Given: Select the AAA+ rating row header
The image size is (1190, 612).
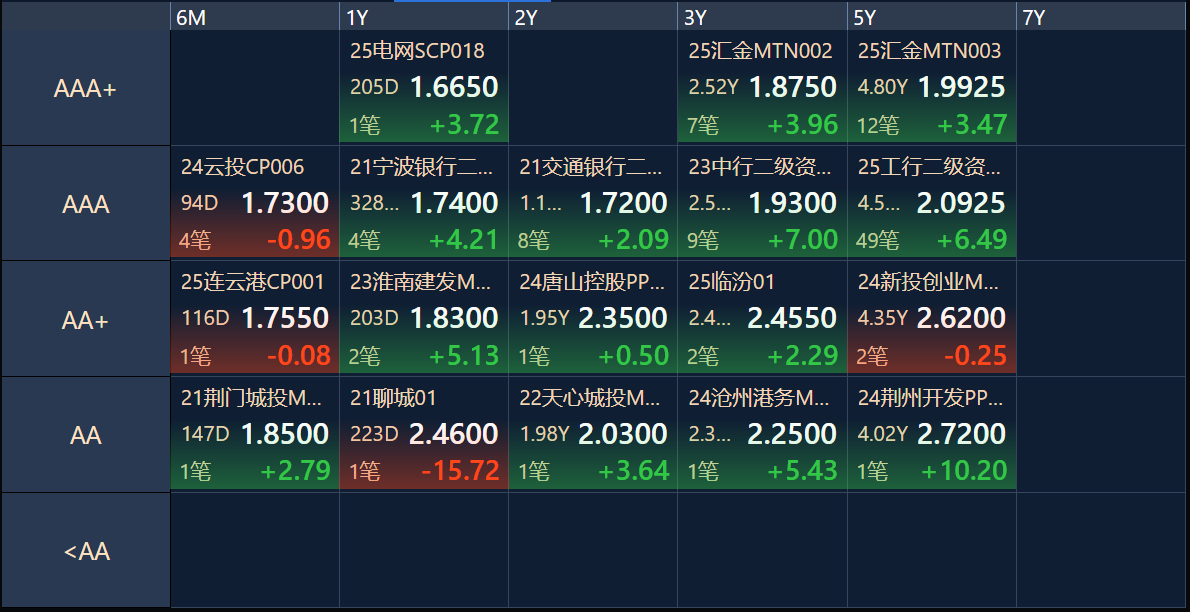Looking at the screenshot, I should point(85,89).
